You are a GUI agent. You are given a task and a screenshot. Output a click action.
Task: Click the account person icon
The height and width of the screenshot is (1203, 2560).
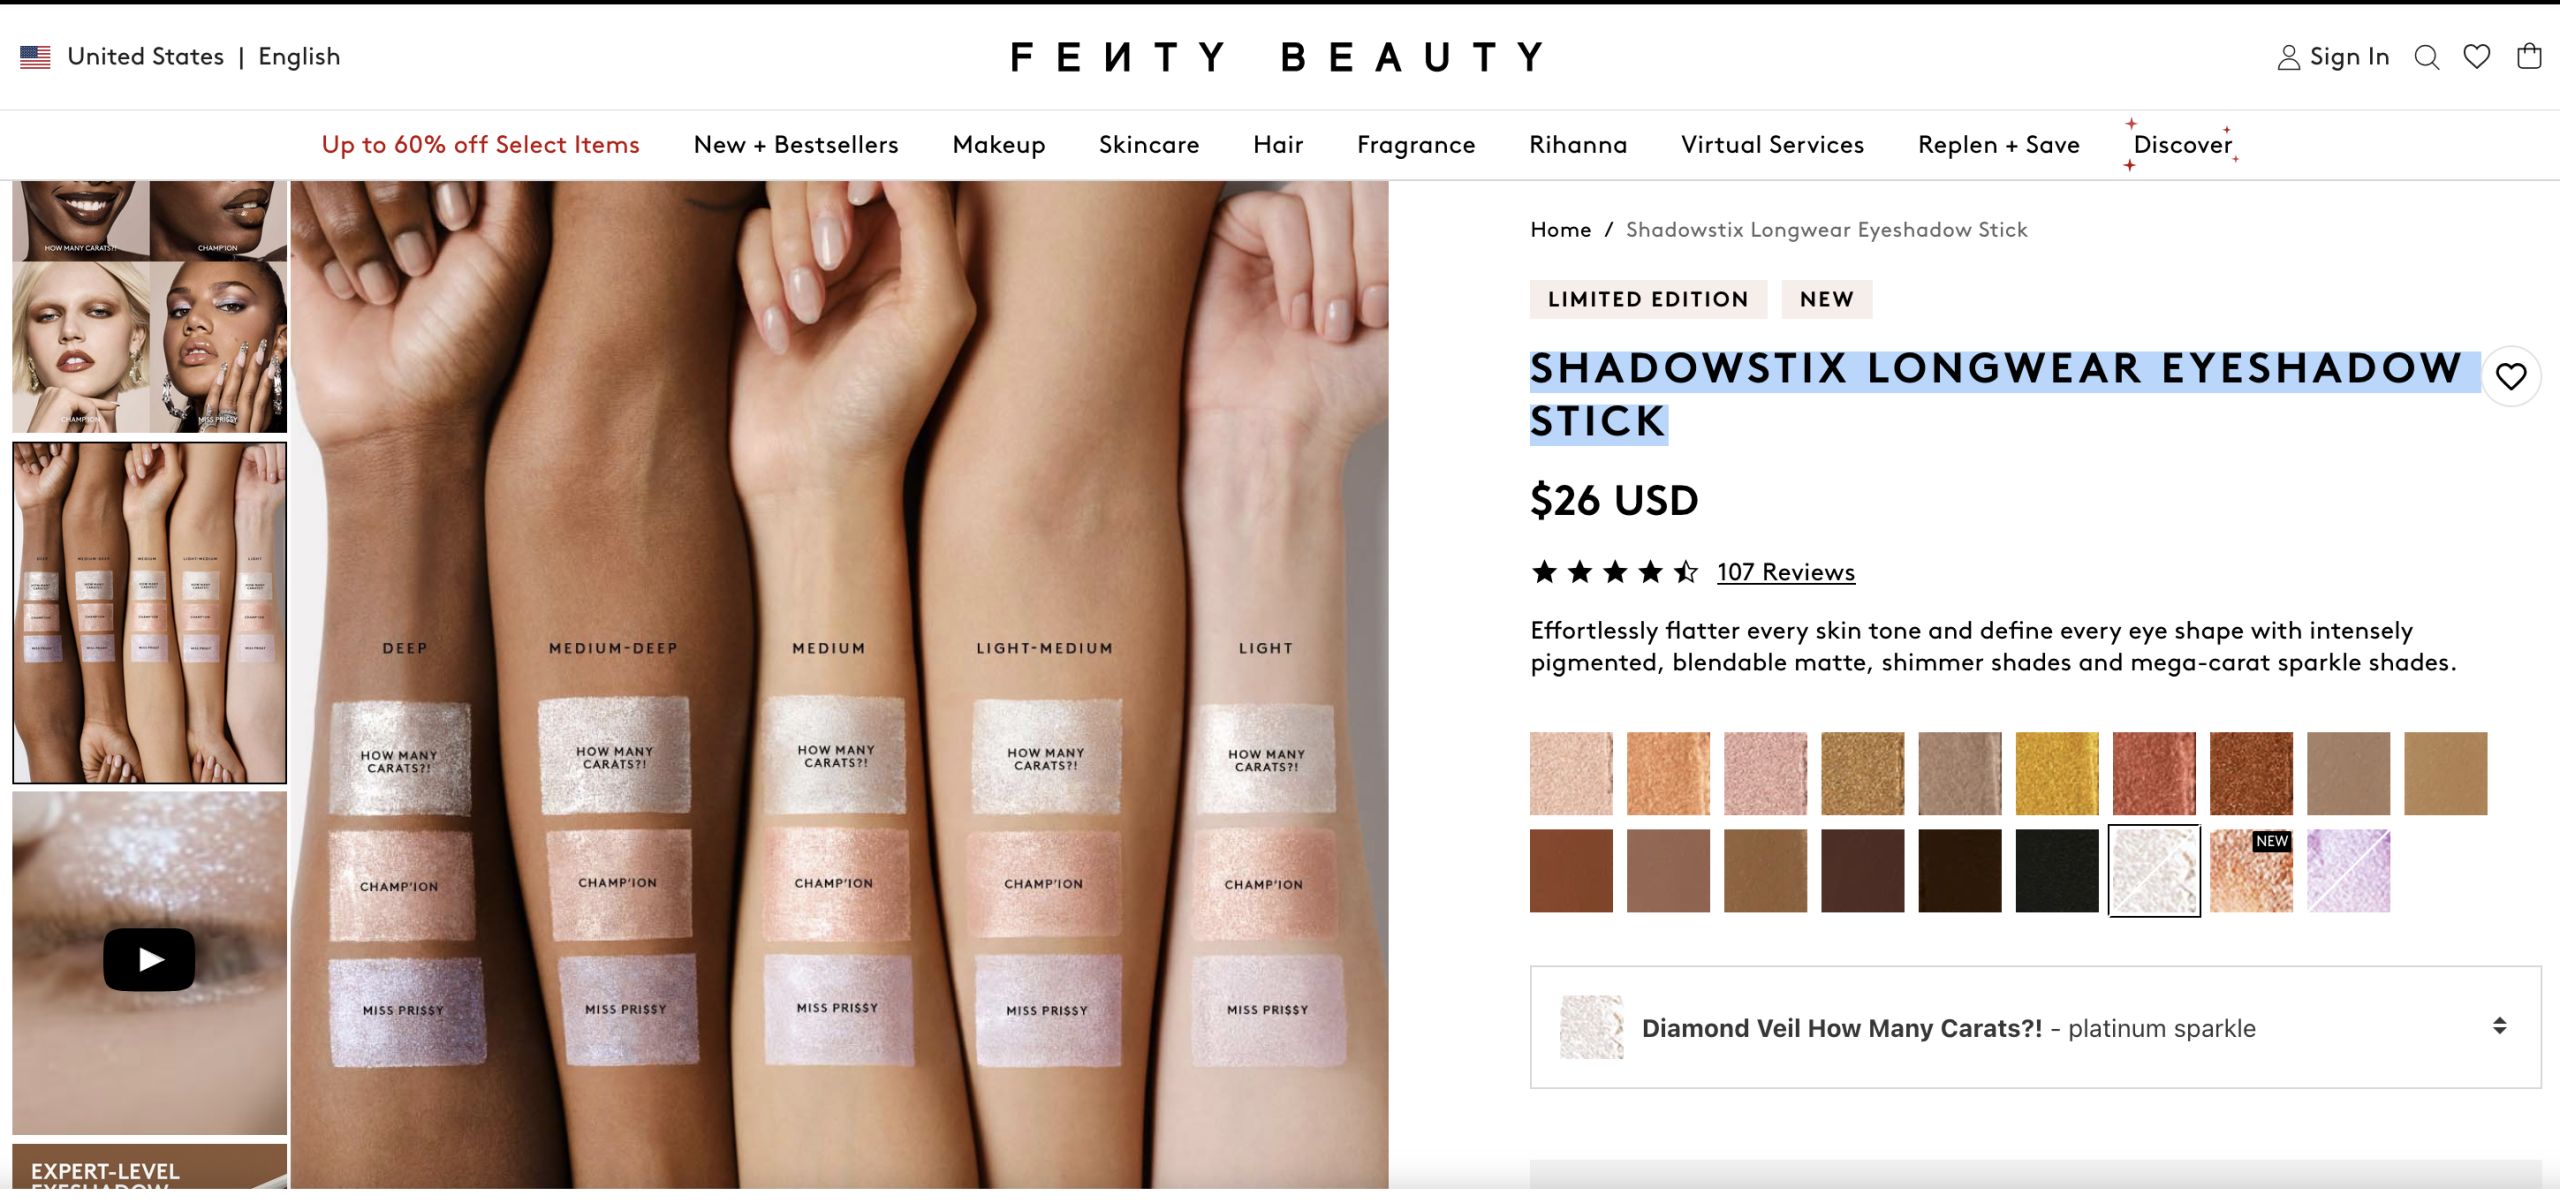click(2288, 58)
